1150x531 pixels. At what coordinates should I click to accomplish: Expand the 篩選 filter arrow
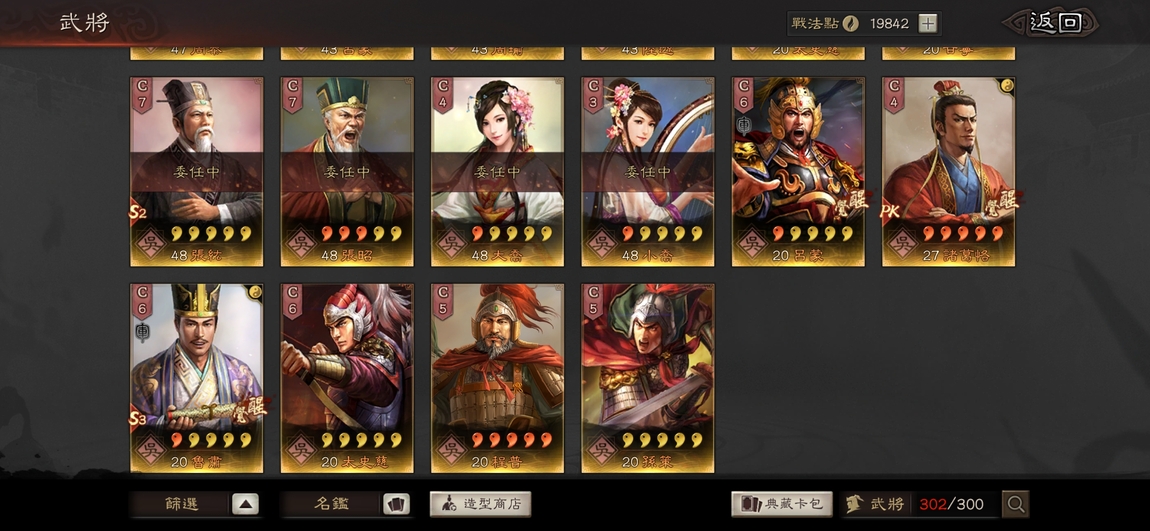(246, 505)
